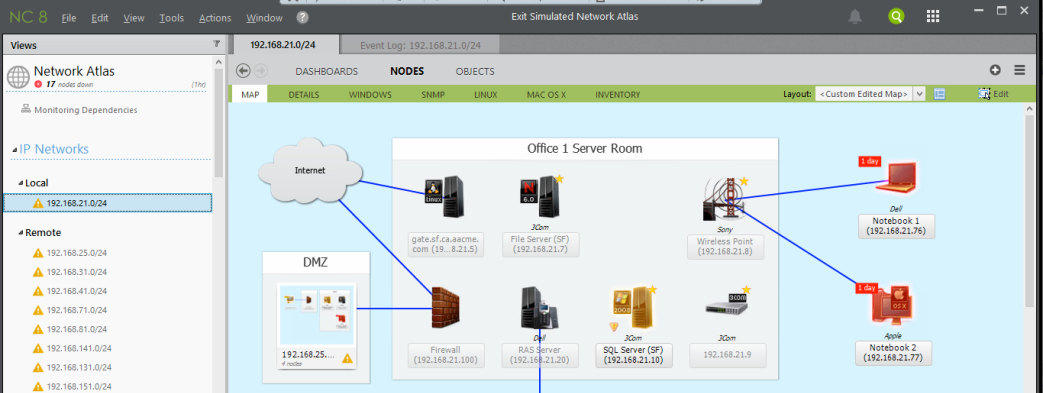Switch to the INVENTORY sub-tab
Viewport: 1043px width, 393px height.
[618, 94]
